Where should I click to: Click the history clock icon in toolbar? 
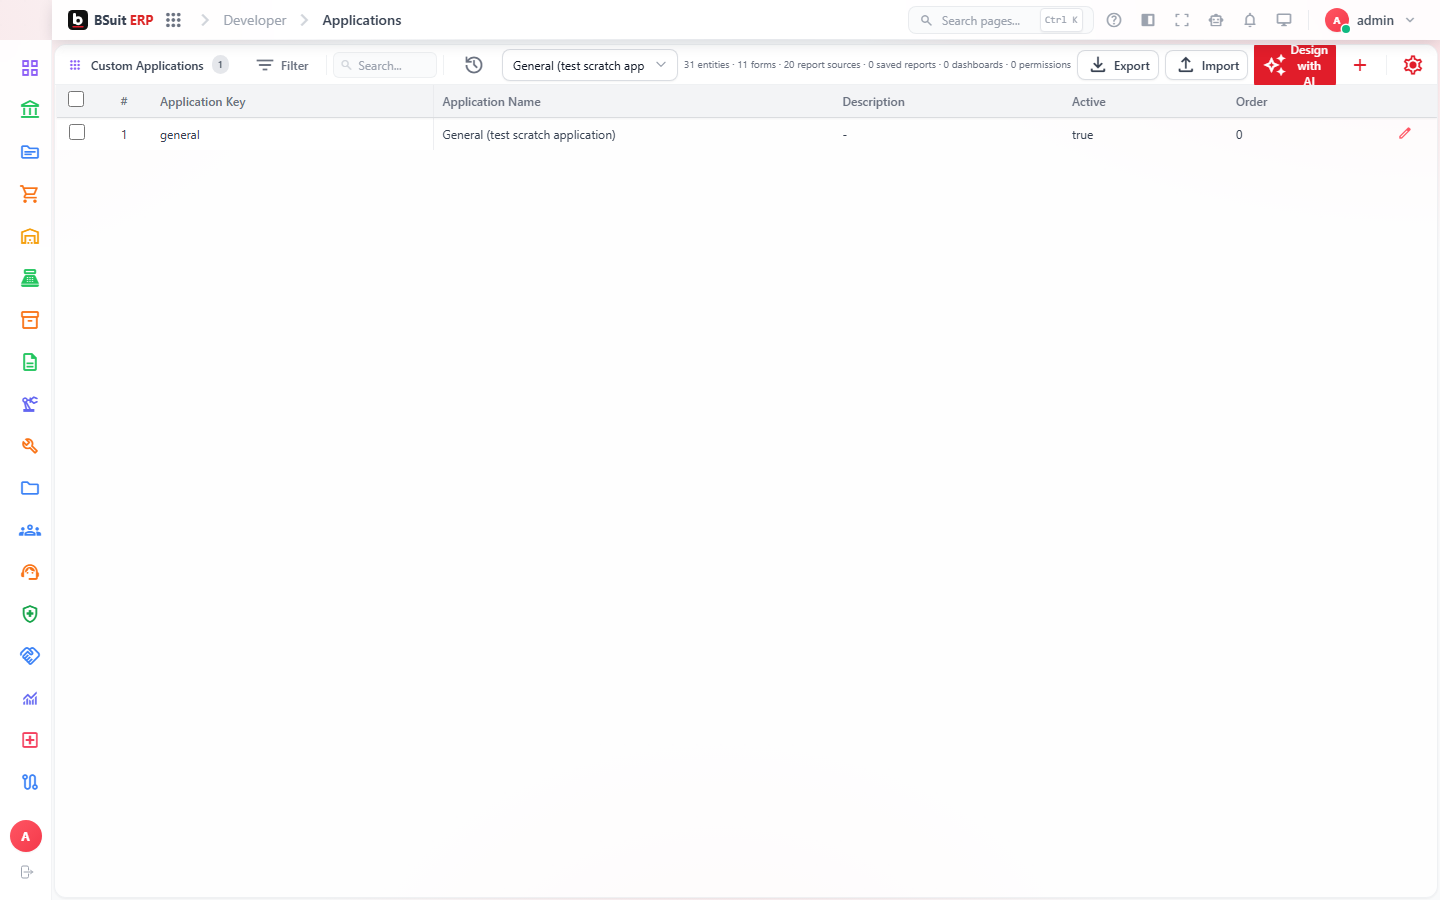click(x=474, y=65)
